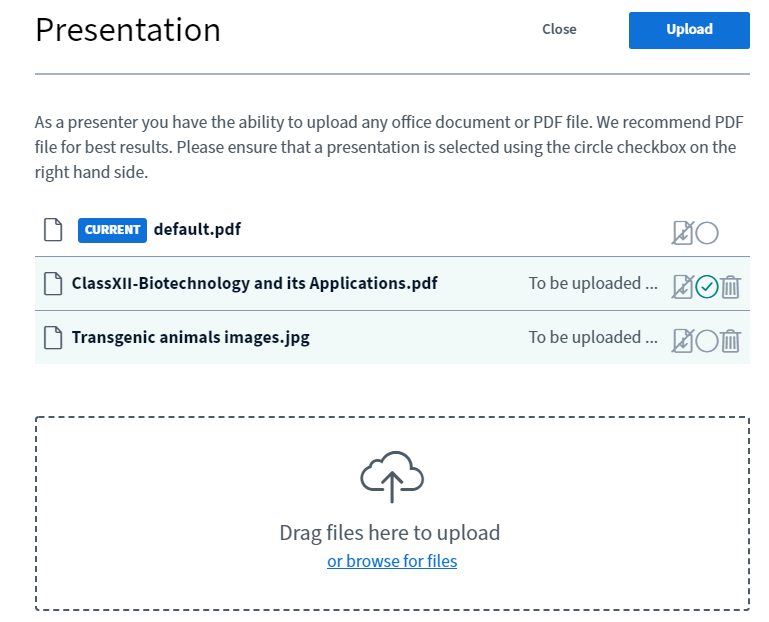The width and height of the screenshot is (769, 622).
Task: Click the cloud upload icon
Action: coord(392,477)
